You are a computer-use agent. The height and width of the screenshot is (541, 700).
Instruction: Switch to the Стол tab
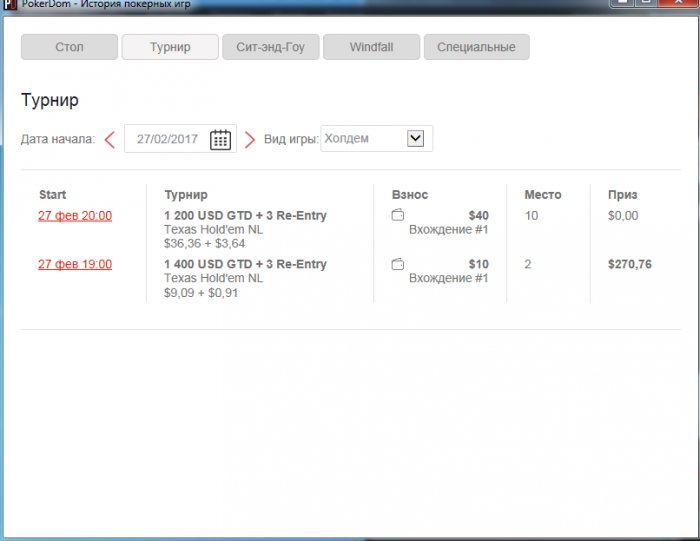pyautogui.click(x=69, y=47)
